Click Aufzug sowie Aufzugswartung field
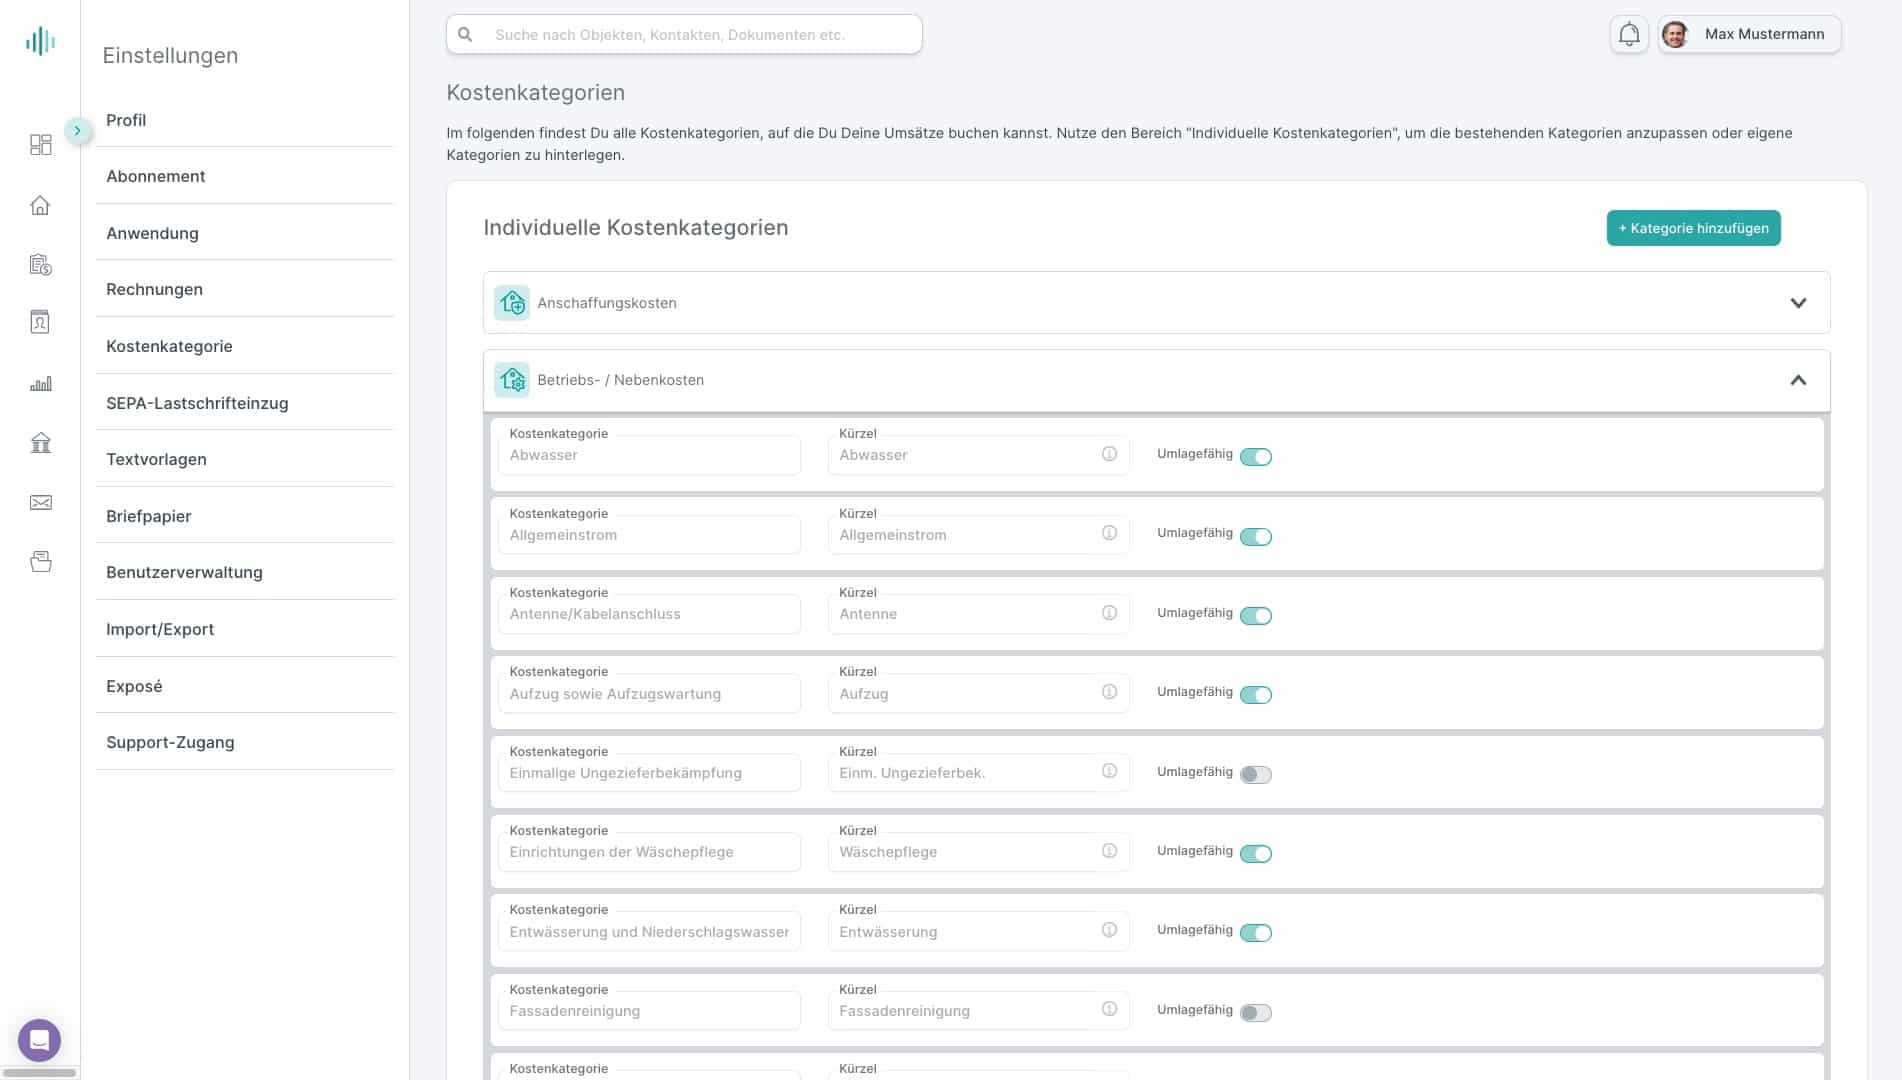This screenshot has width=1902, height=1080. click(649, 693)
